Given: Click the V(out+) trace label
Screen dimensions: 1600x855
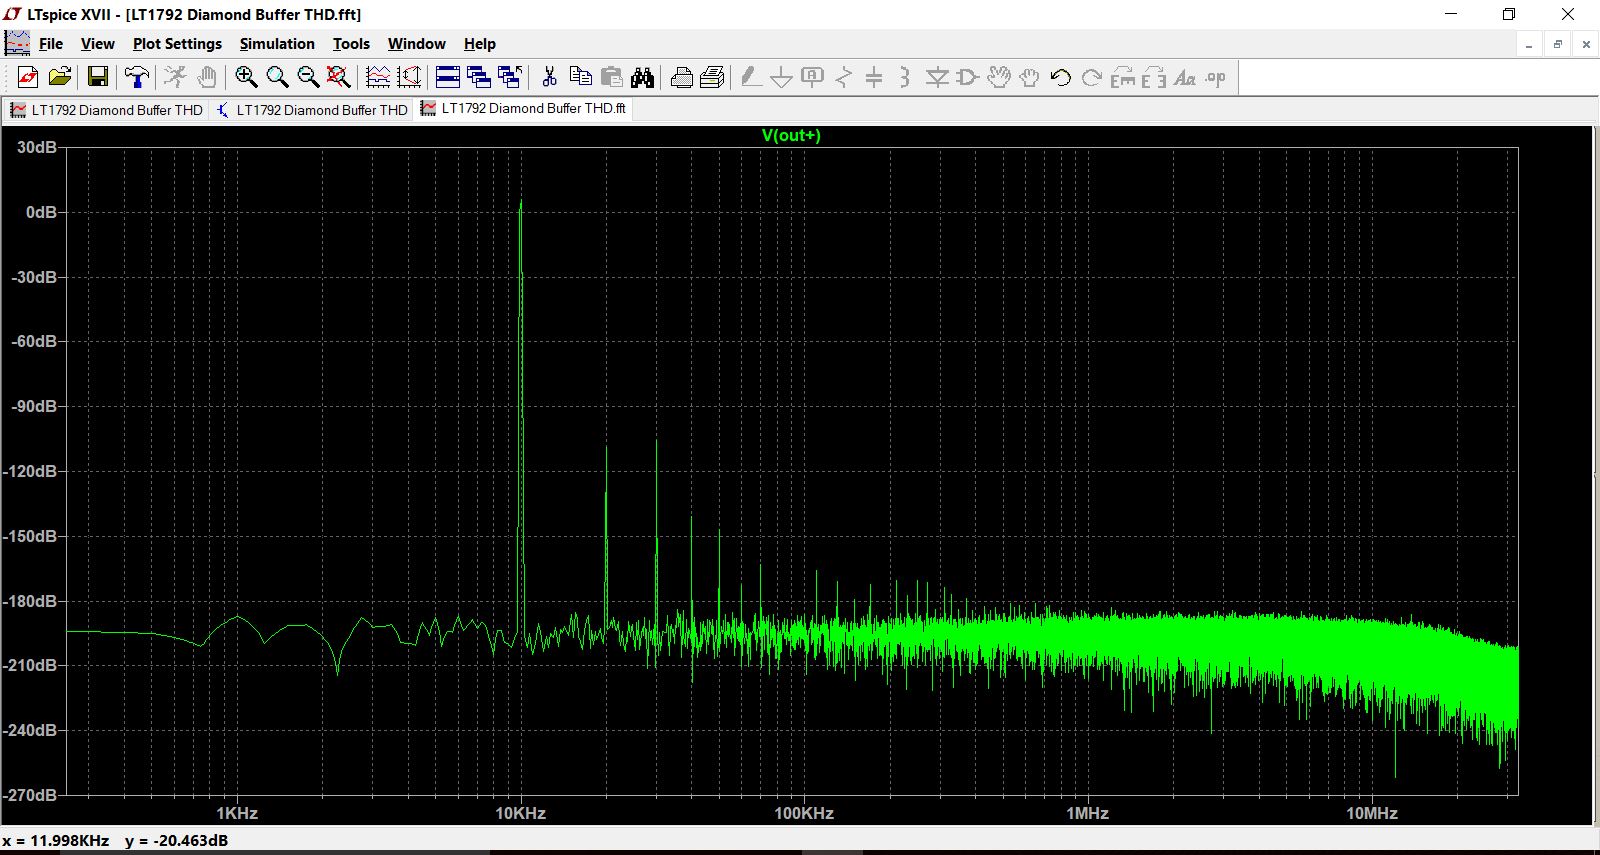Looking at the screenshot, I should coord(791,135).
